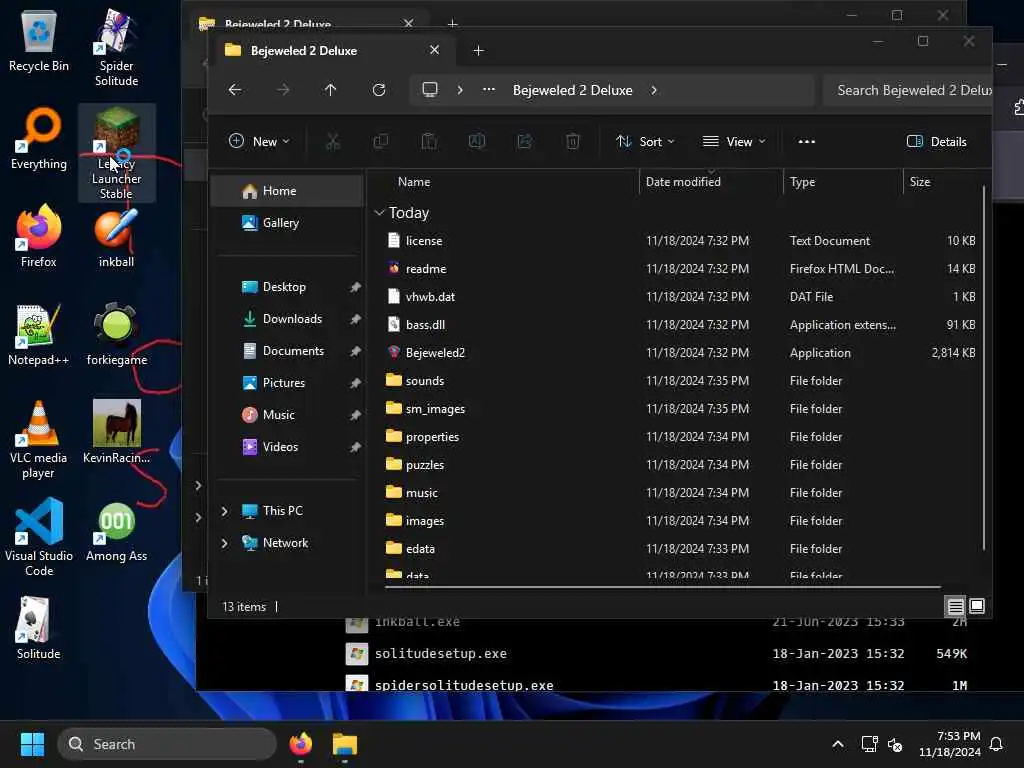
Task: Expand This PC in navigation pane
Action: pos(225,511)
